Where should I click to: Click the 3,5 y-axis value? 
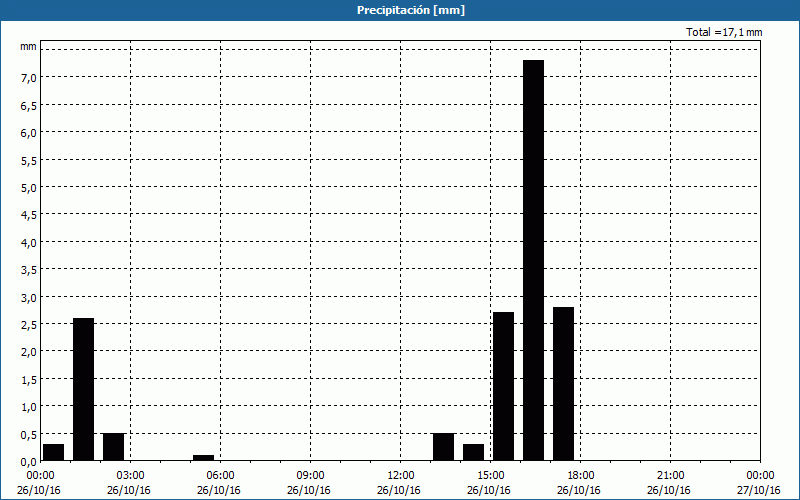click(x=29, y=270)
